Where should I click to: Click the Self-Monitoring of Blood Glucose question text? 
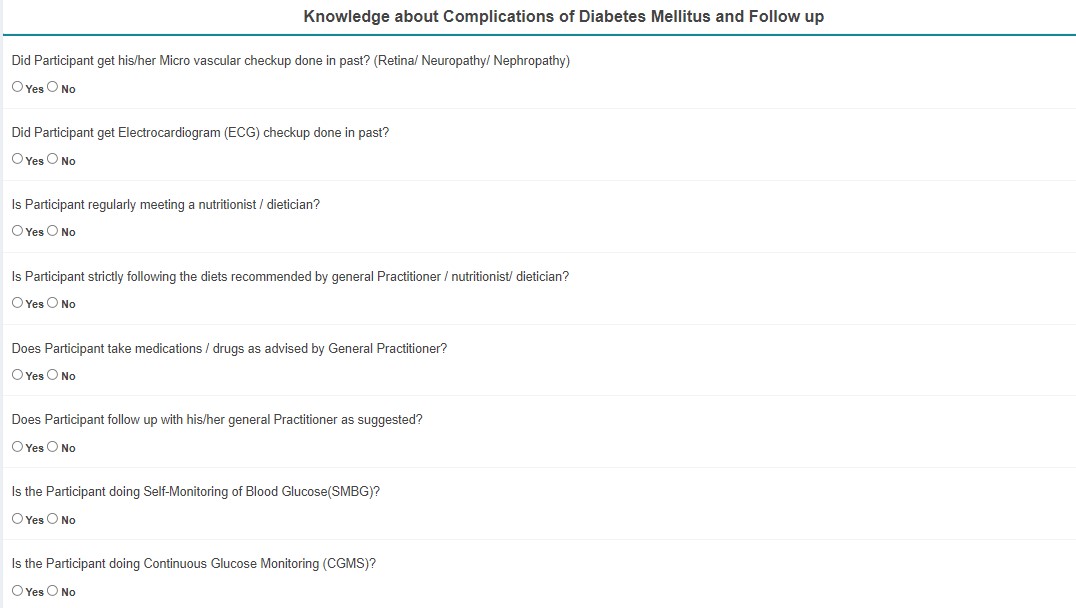[x=196, y=491]
